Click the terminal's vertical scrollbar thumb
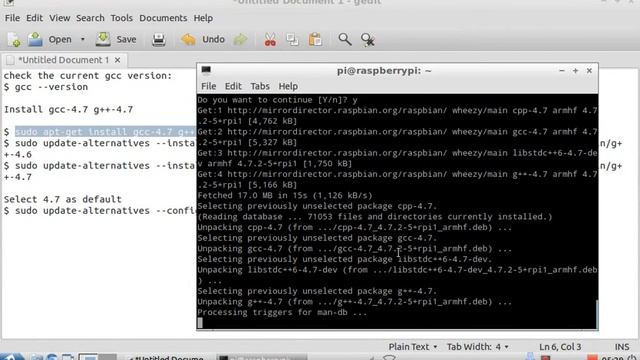 coord(597,313)
